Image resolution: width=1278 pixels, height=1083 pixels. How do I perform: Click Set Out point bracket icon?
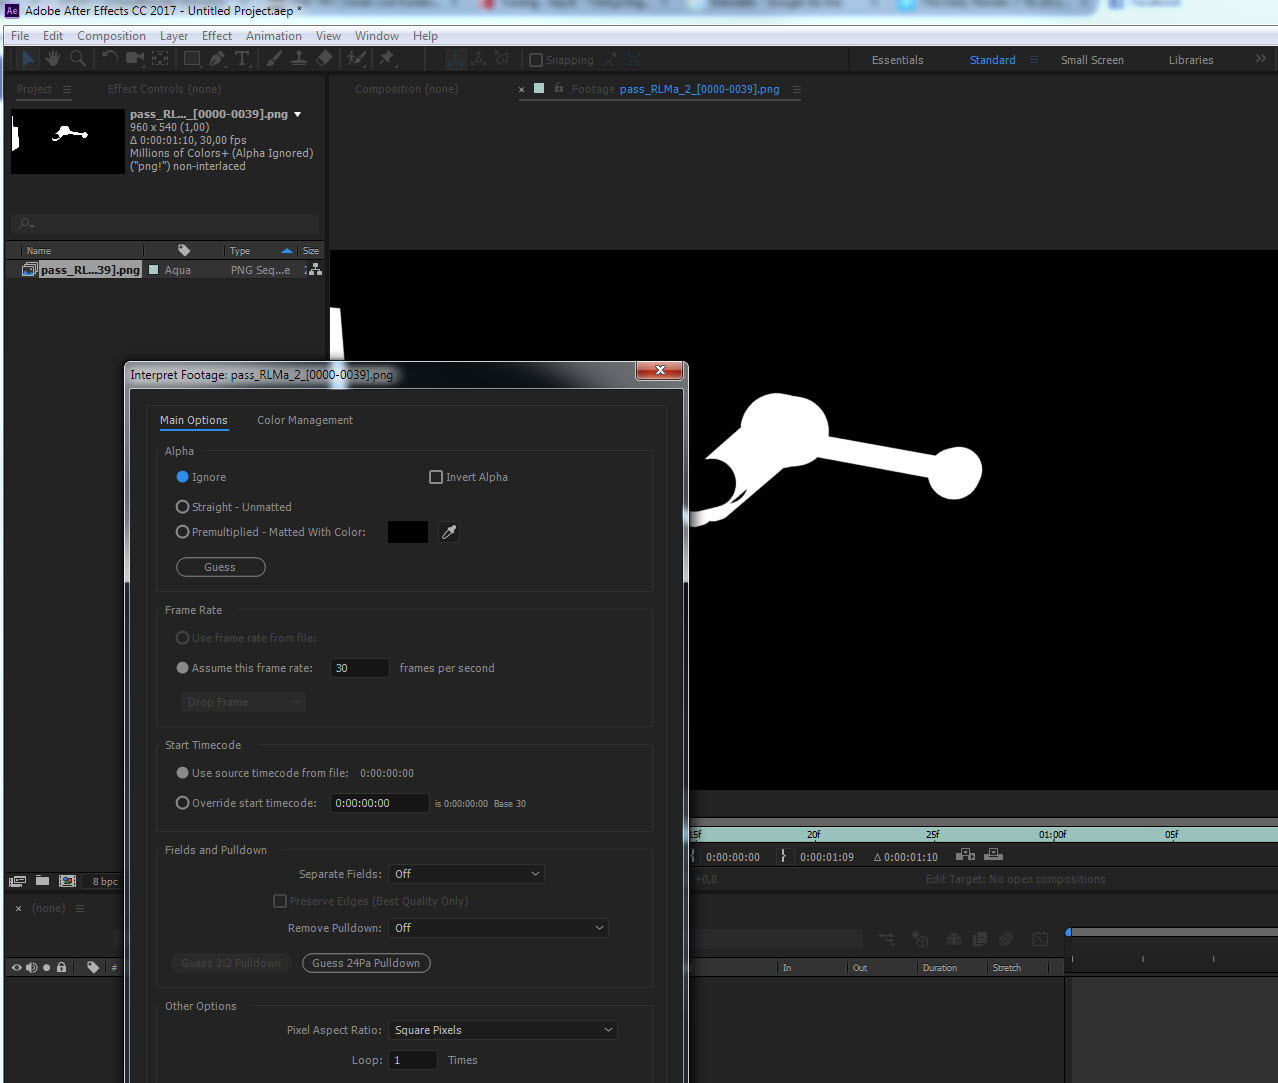(x=783, y=856)
